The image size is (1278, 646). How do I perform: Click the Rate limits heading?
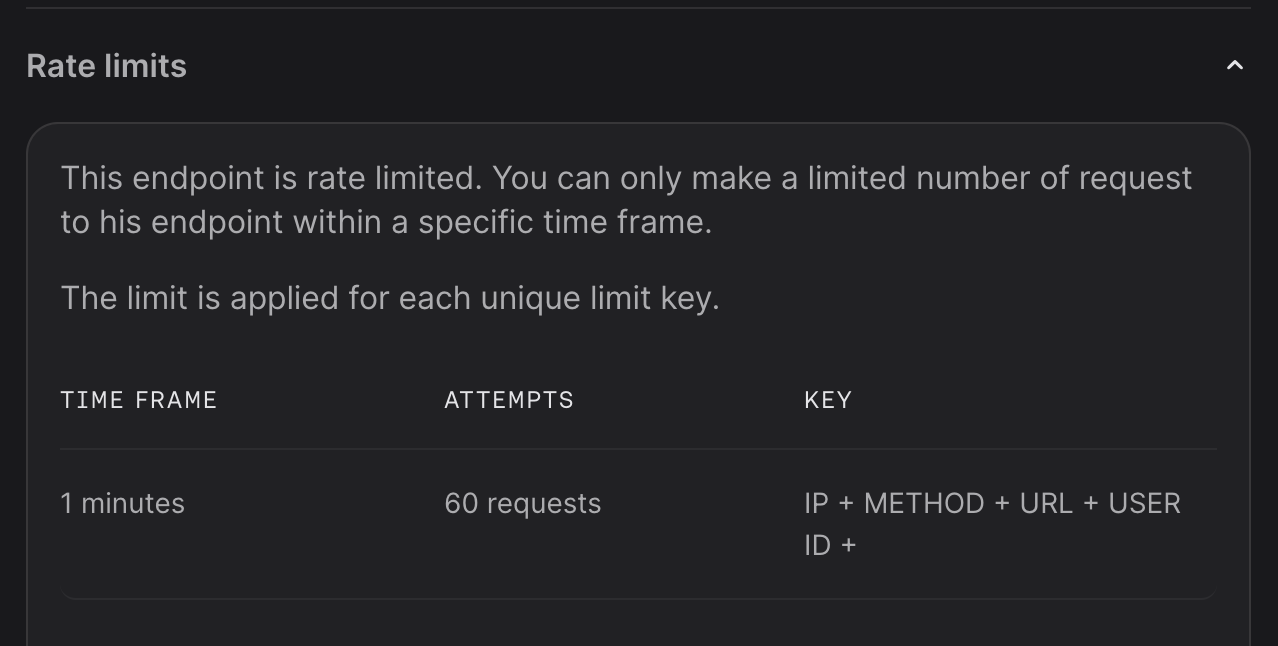(106, 66)
